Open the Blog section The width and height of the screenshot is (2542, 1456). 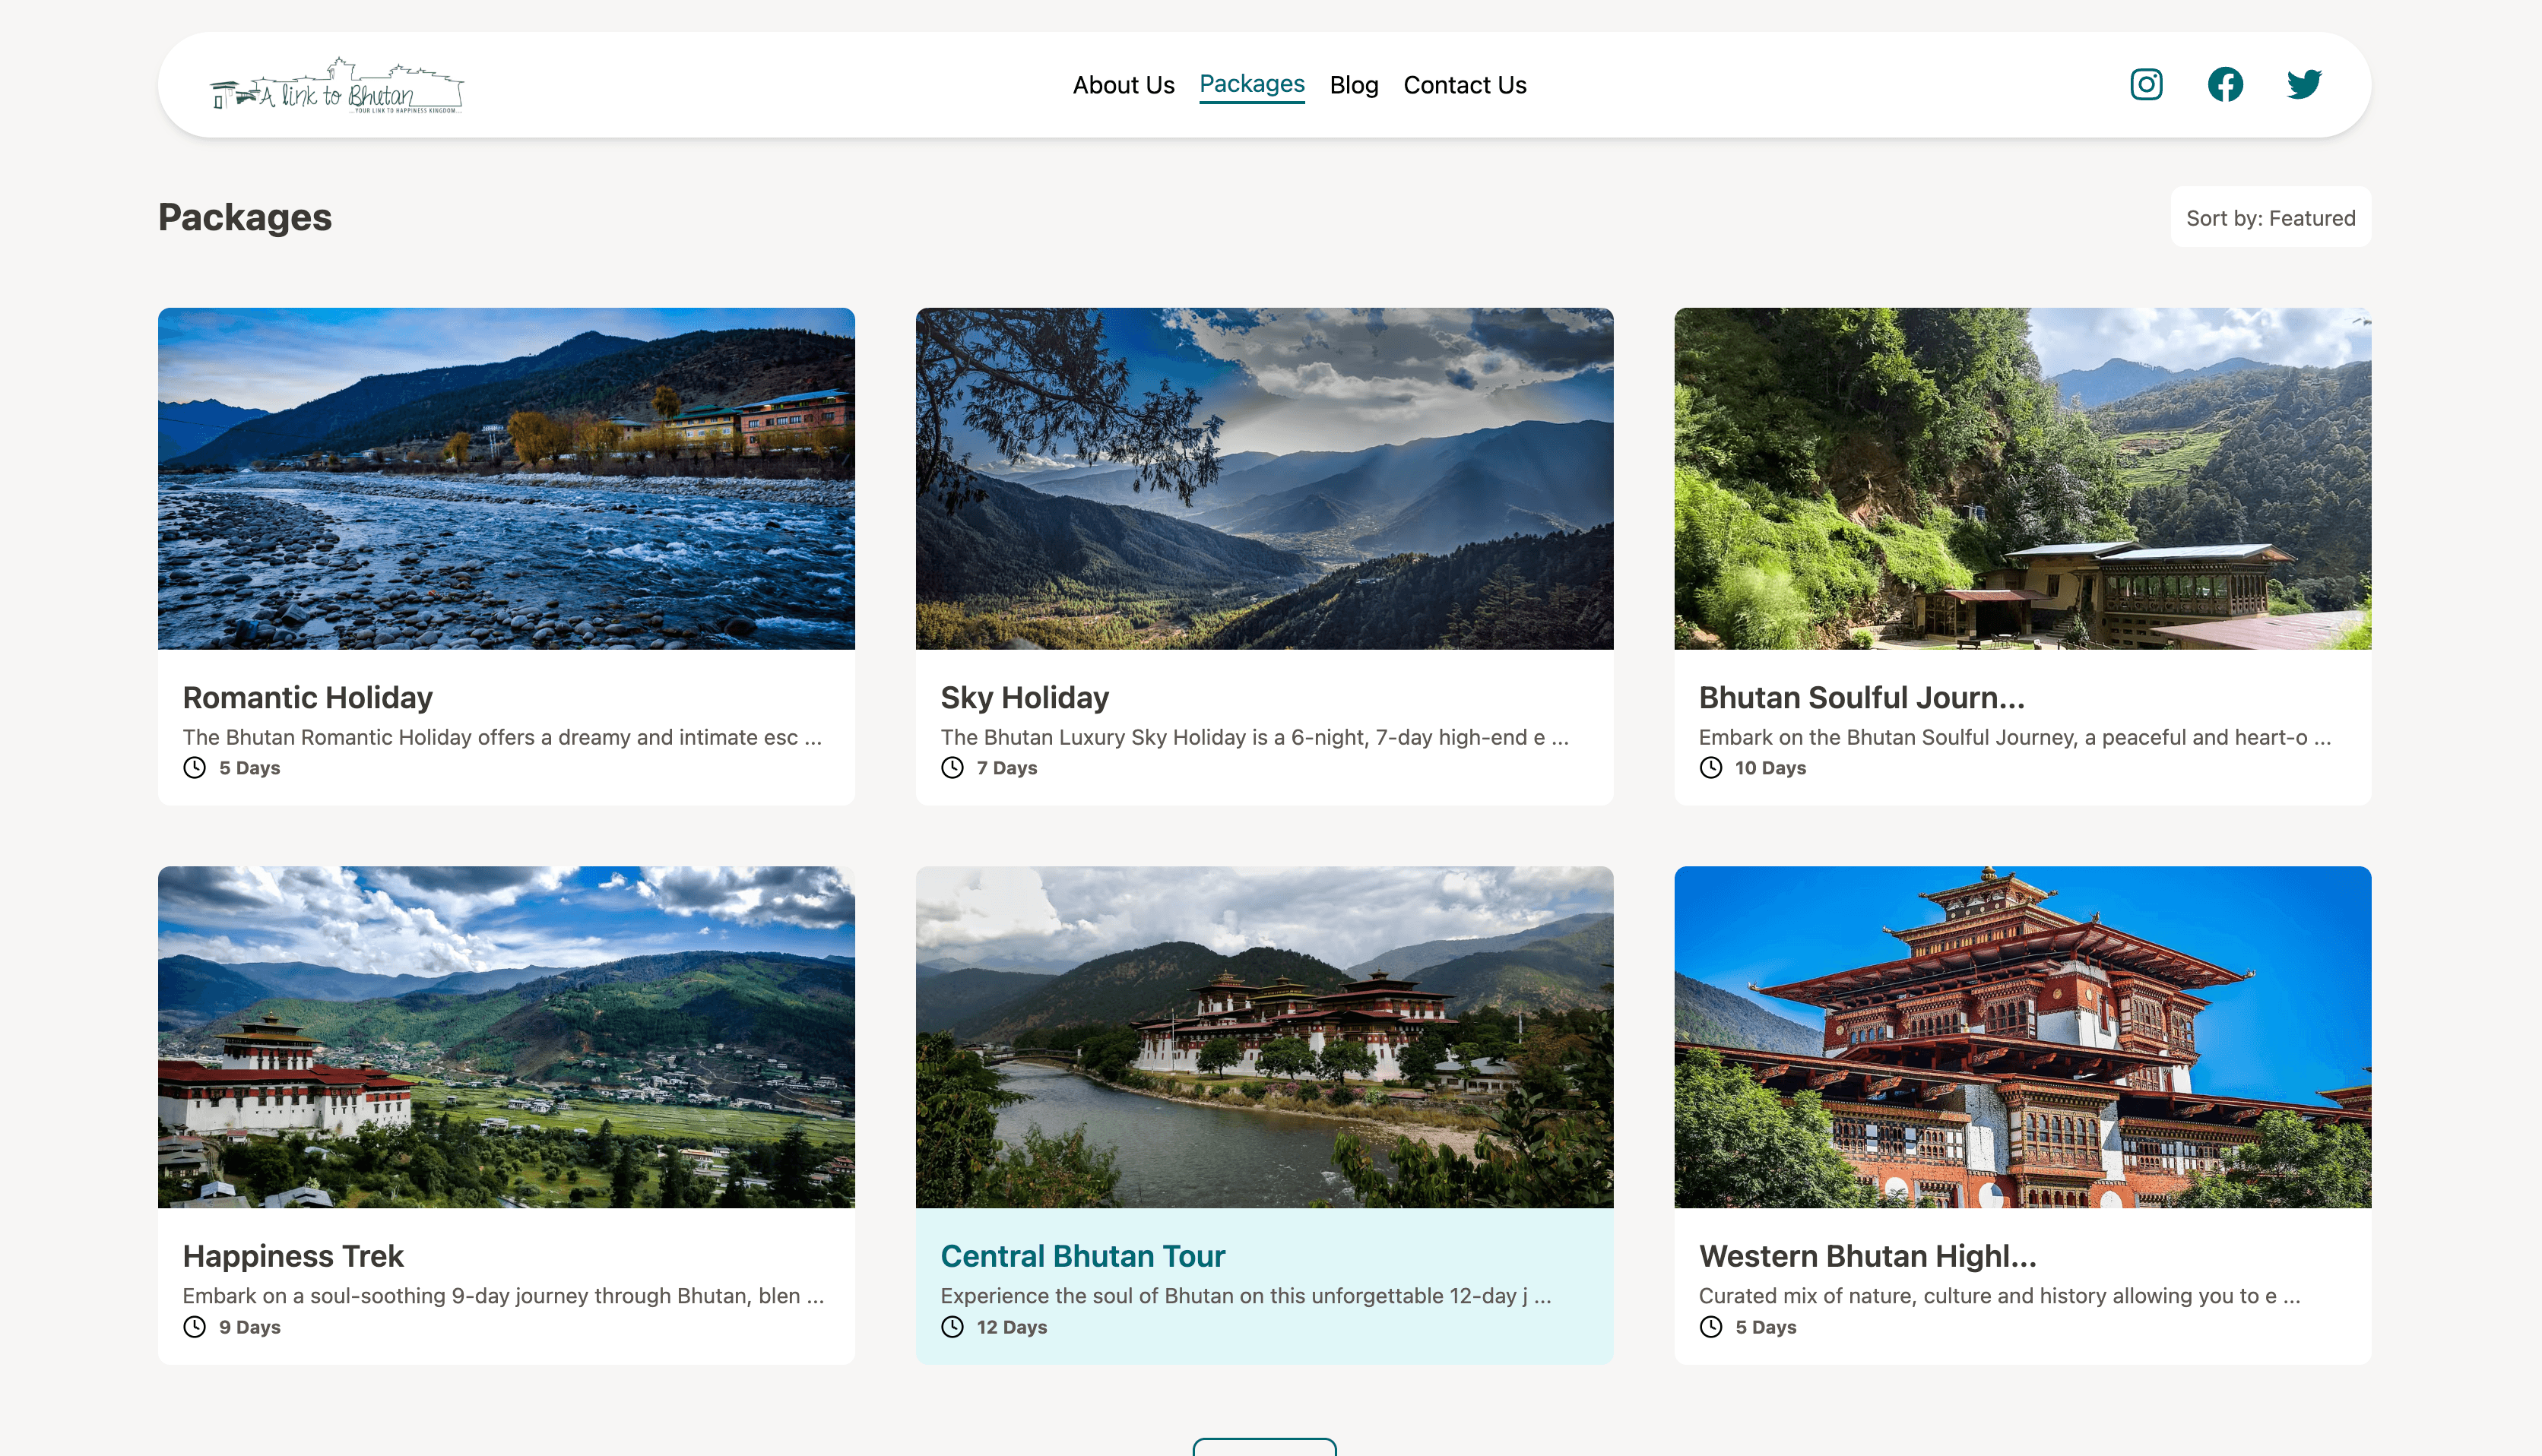(x=1354, y=85)
